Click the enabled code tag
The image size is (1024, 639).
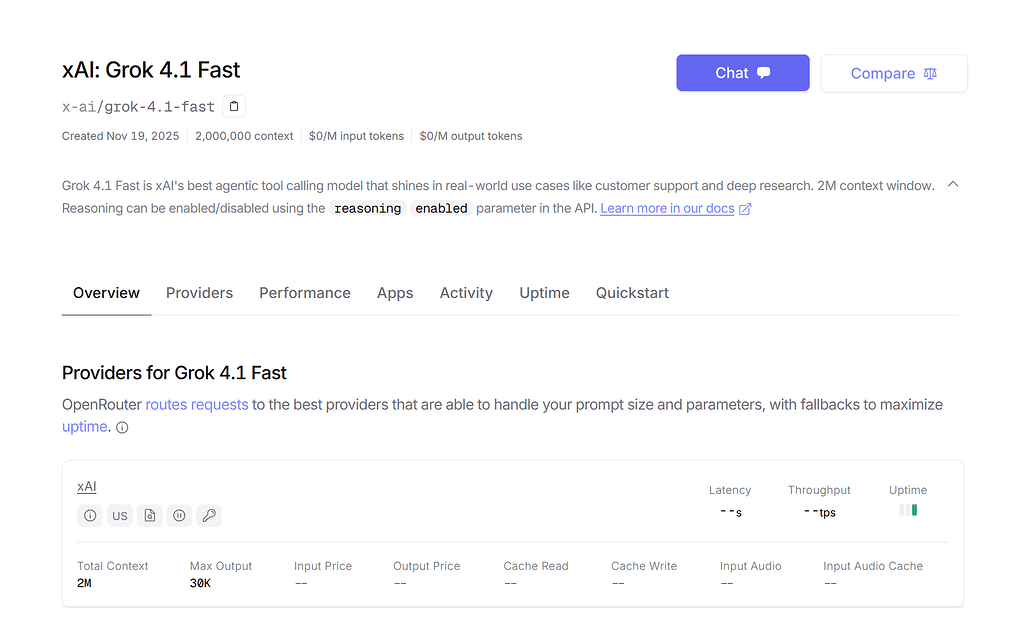coord(441,208)
